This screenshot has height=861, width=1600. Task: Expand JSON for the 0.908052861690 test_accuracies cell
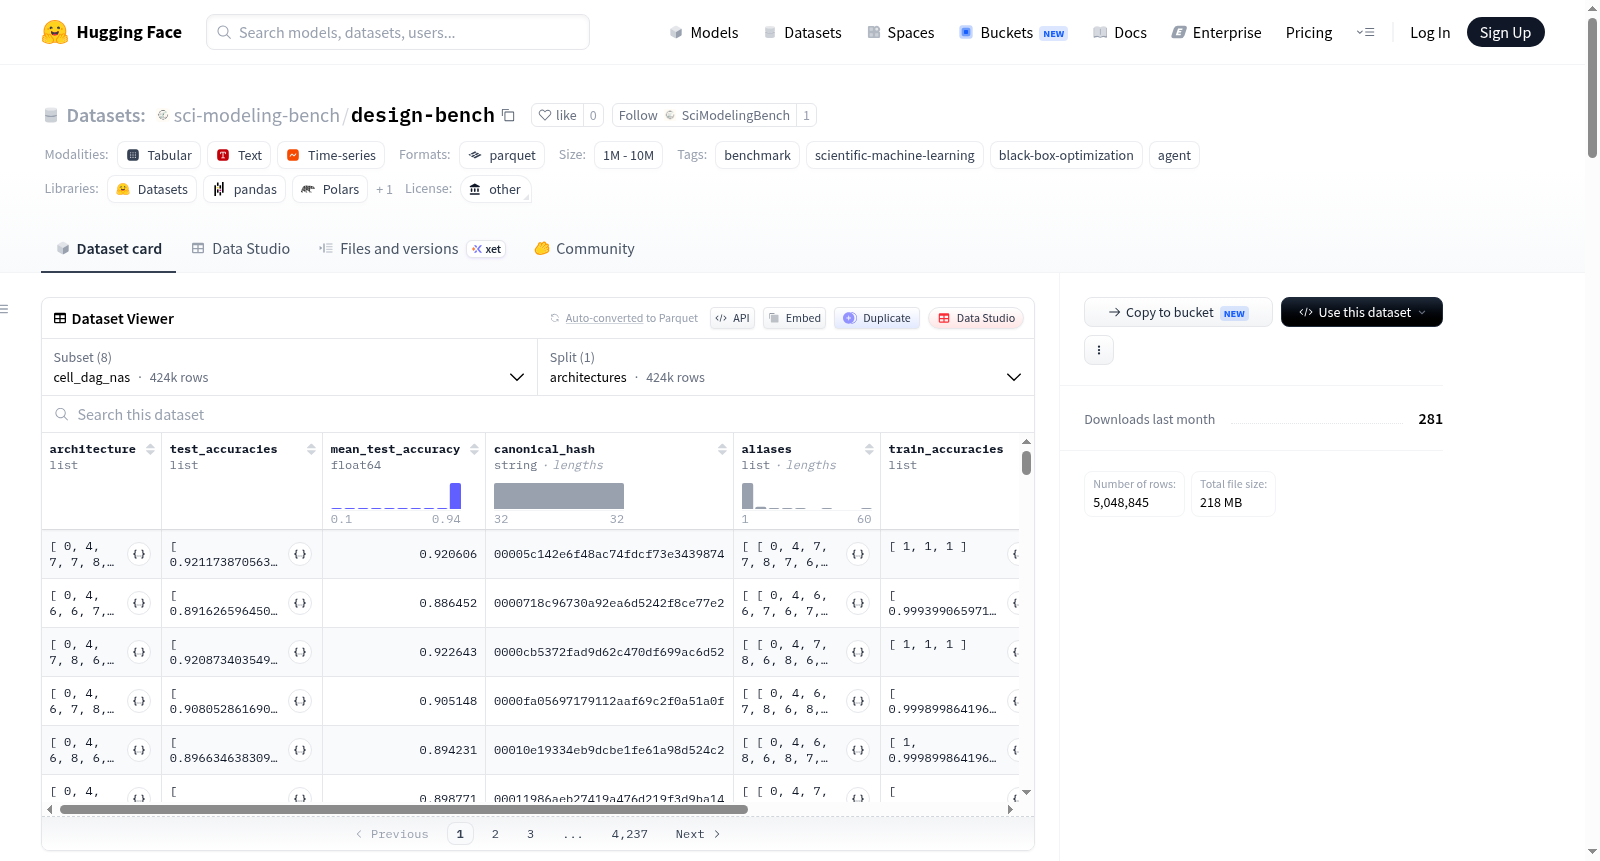[300, 701]
